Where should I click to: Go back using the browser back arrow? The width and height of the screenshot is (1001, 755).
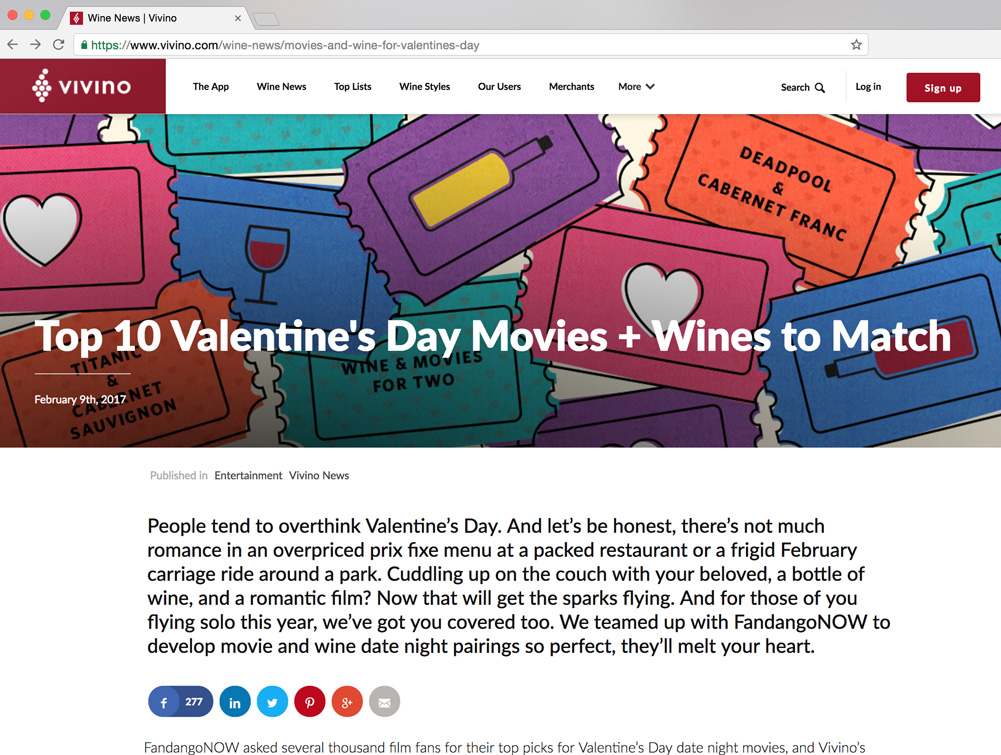tap(12, 45)
